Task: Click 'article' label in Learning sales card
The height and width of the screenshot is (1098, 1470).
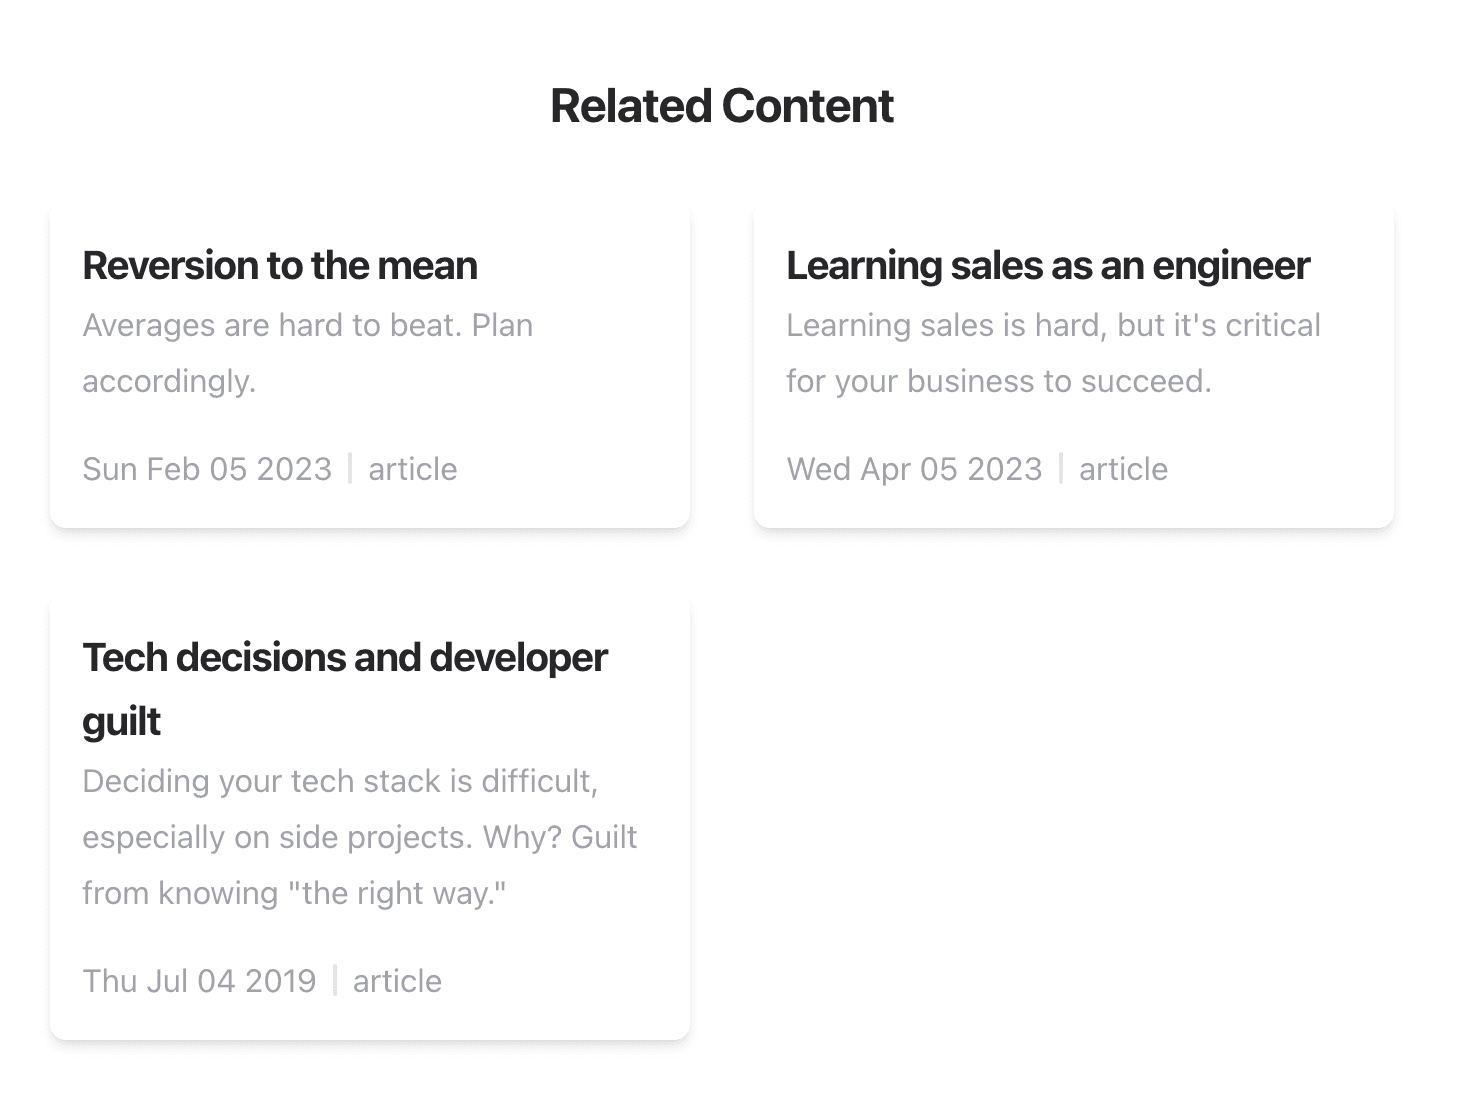Action: [x=1123, y=469]
